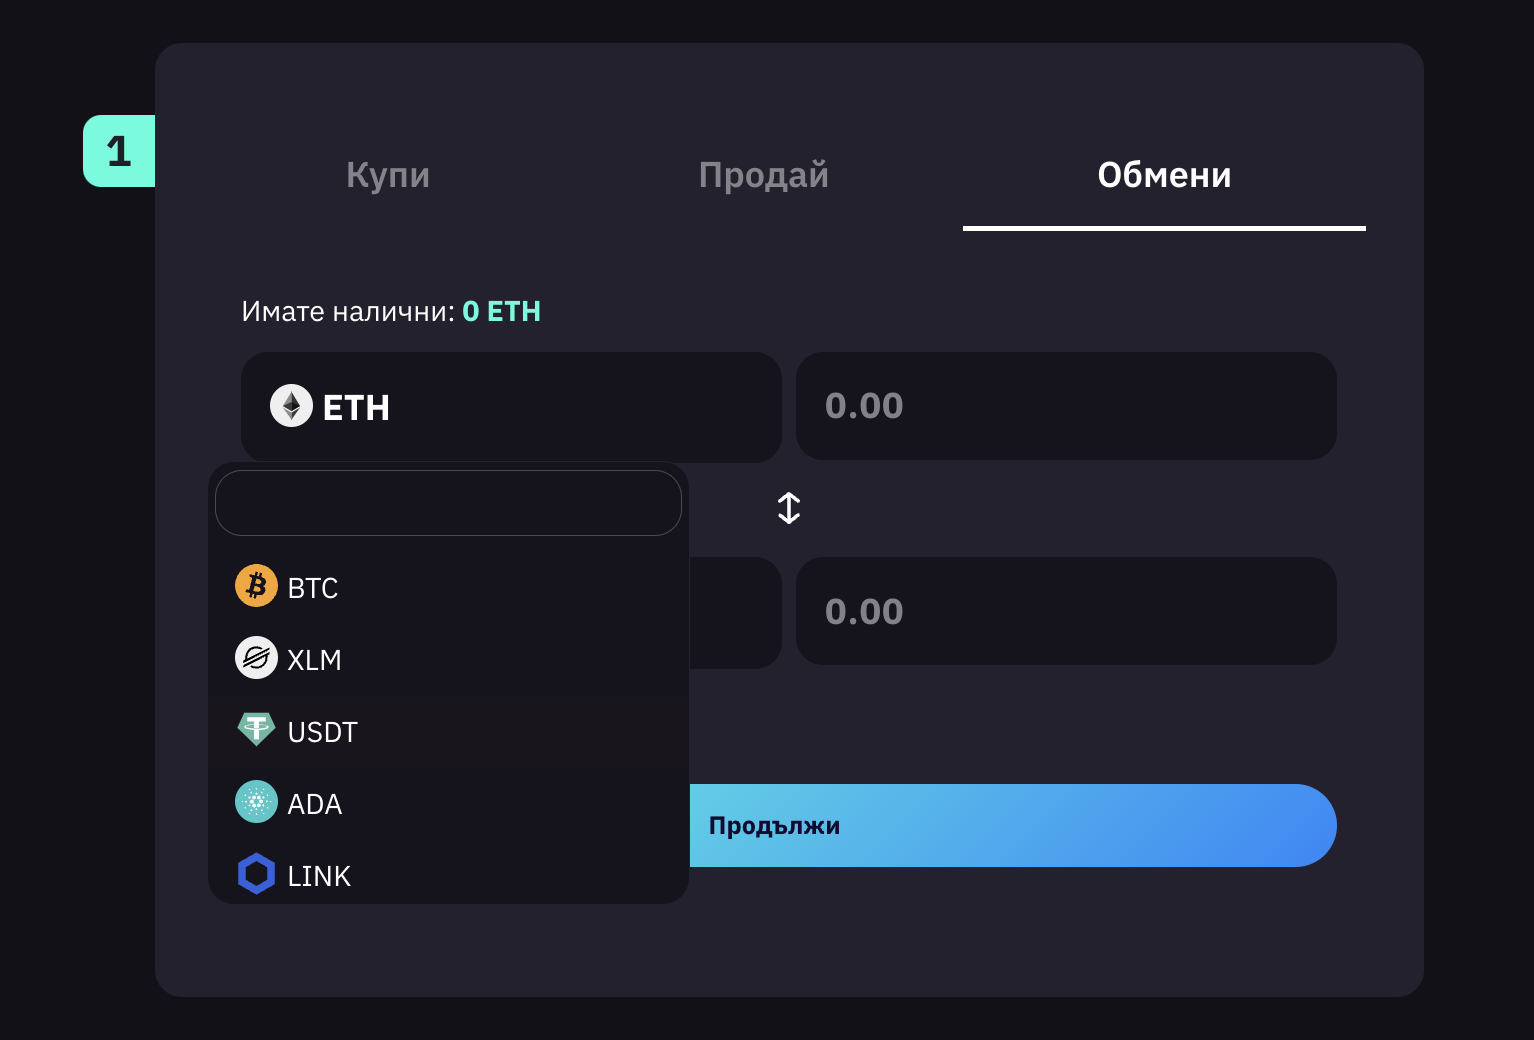This screenshot has width=1534, height=1040.
Task: Select BTC from the currency list
Action: click(x=448, y=587)
